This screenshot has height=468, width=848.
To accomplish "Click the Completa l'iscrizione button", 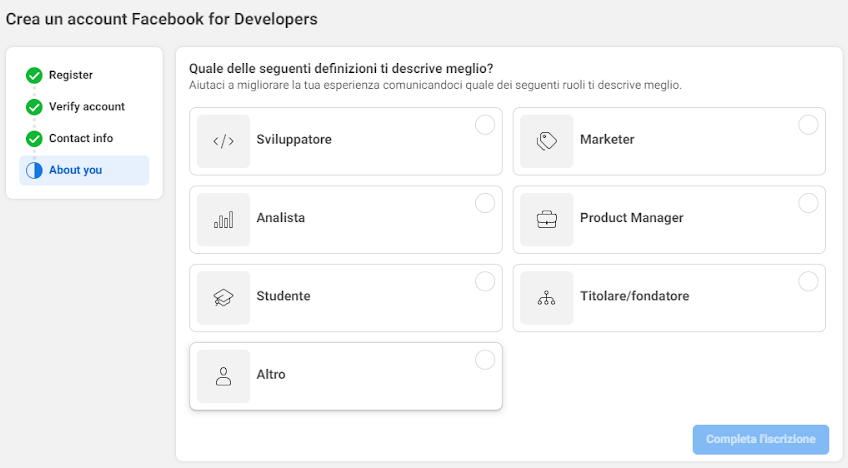I will tap(760, 439).
